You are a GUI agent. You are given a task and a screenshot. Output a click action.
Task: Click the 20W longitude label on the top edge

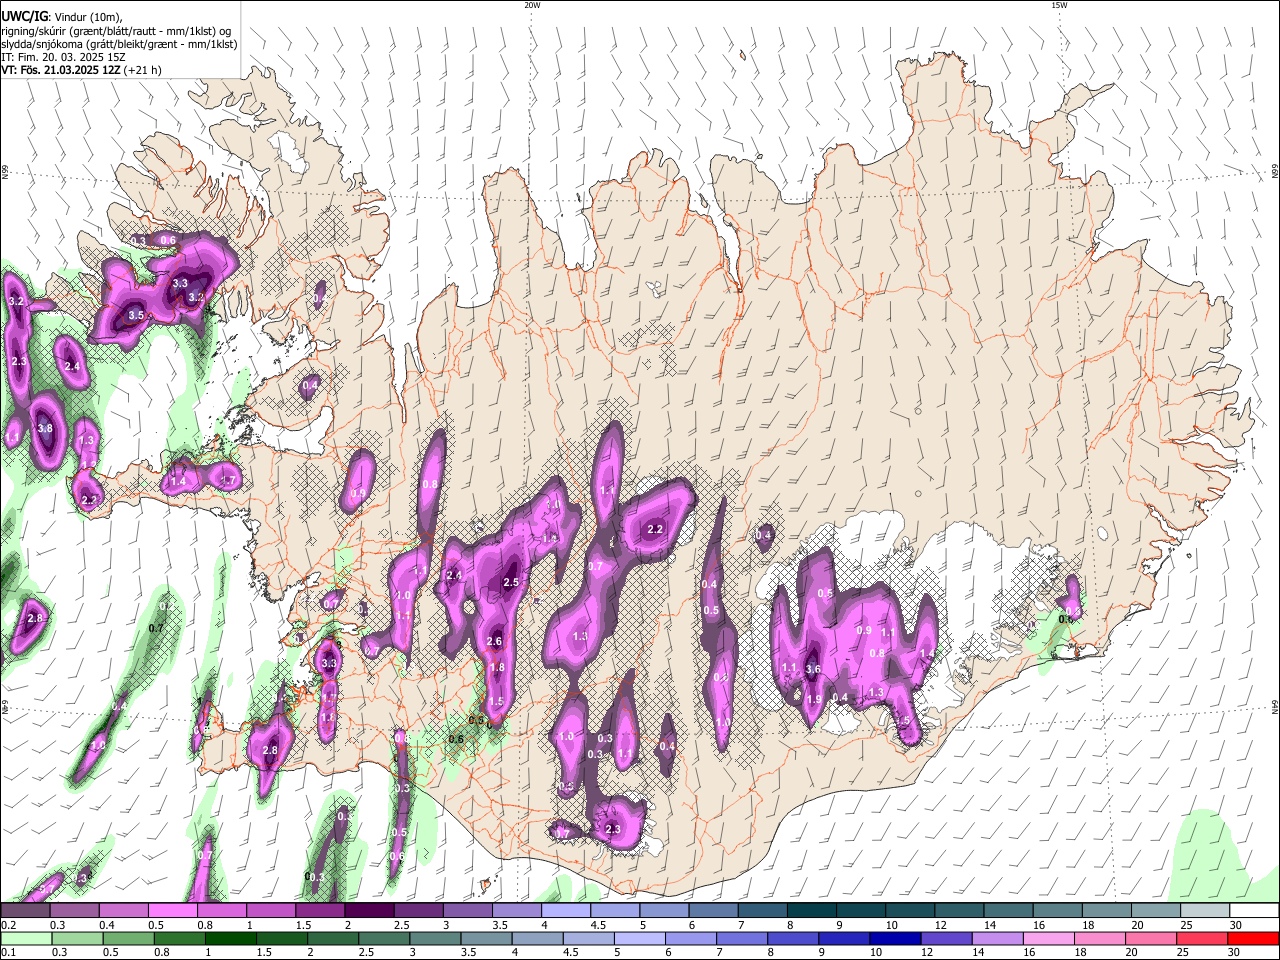(532, 5)
